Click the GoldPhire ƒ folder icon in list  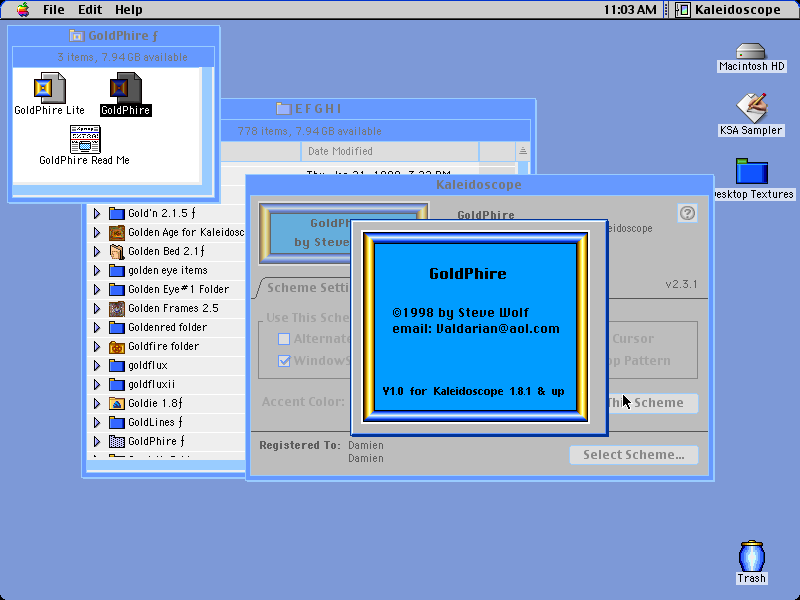tap(117, 441)
